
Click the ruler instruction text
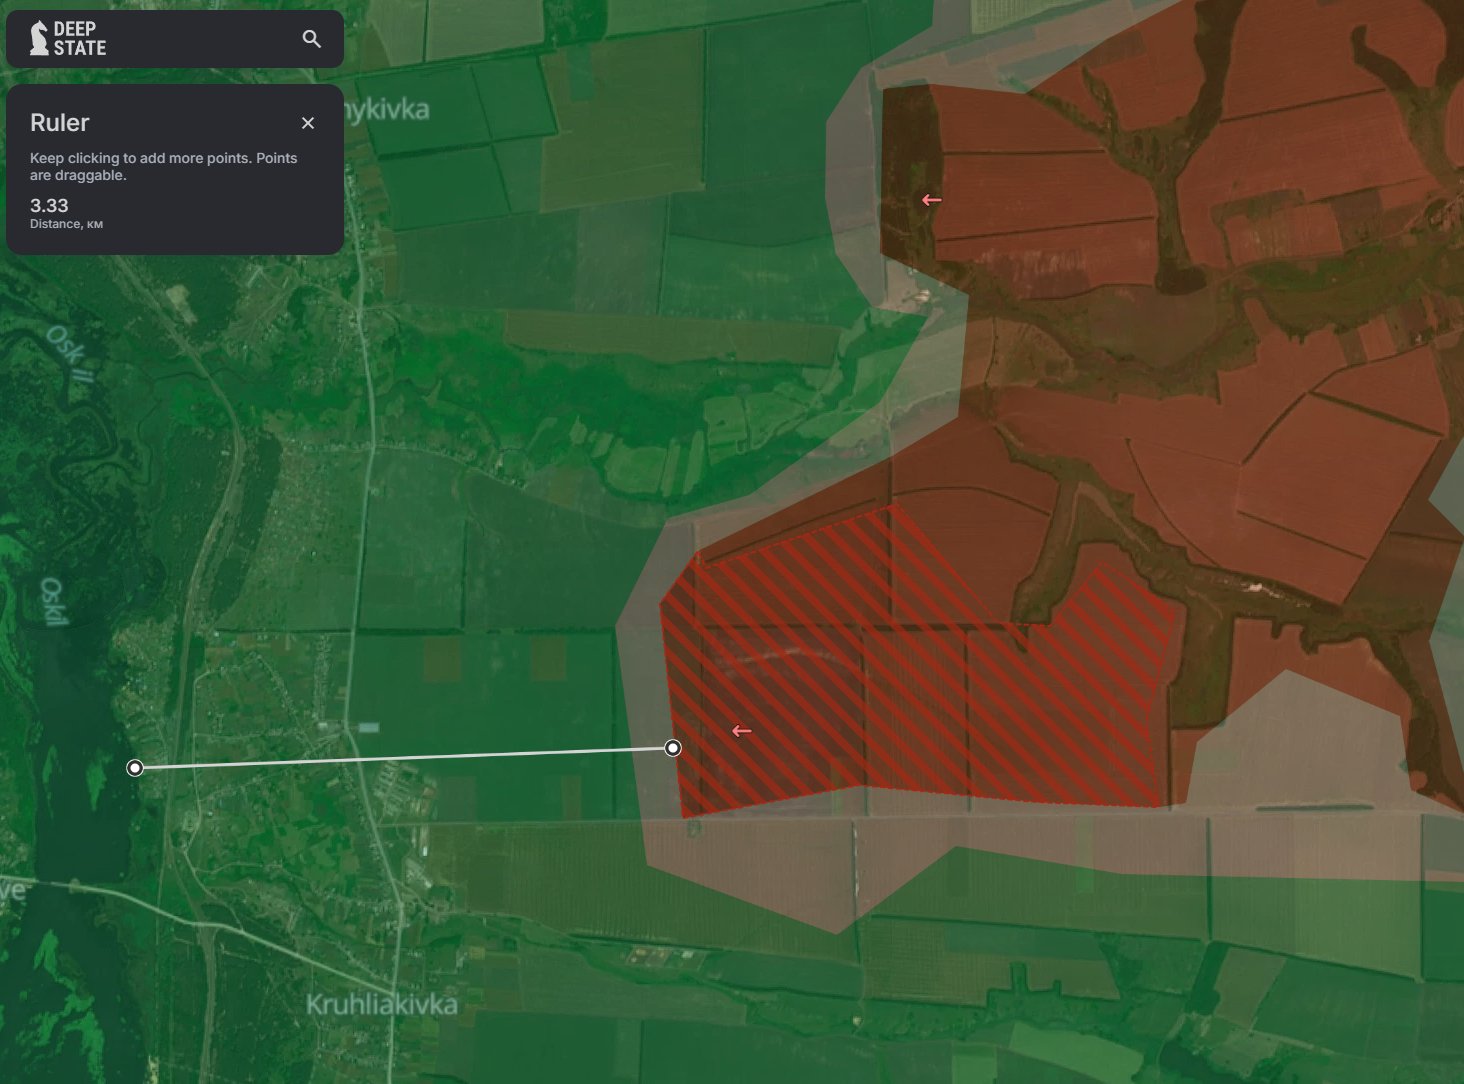(163, 166)
